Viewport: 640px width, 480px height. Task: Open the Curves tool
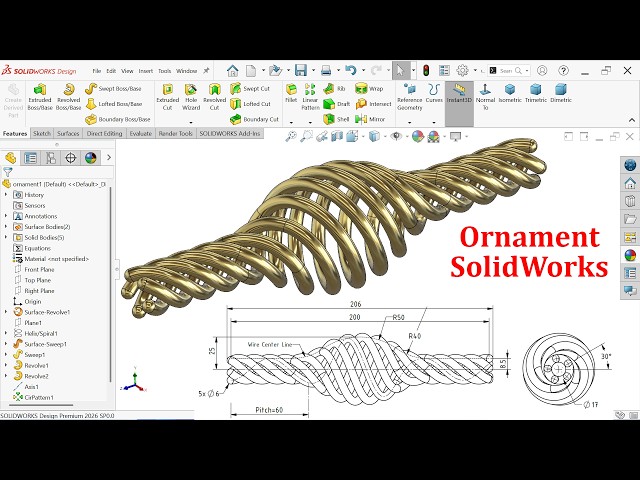[434, 93]
